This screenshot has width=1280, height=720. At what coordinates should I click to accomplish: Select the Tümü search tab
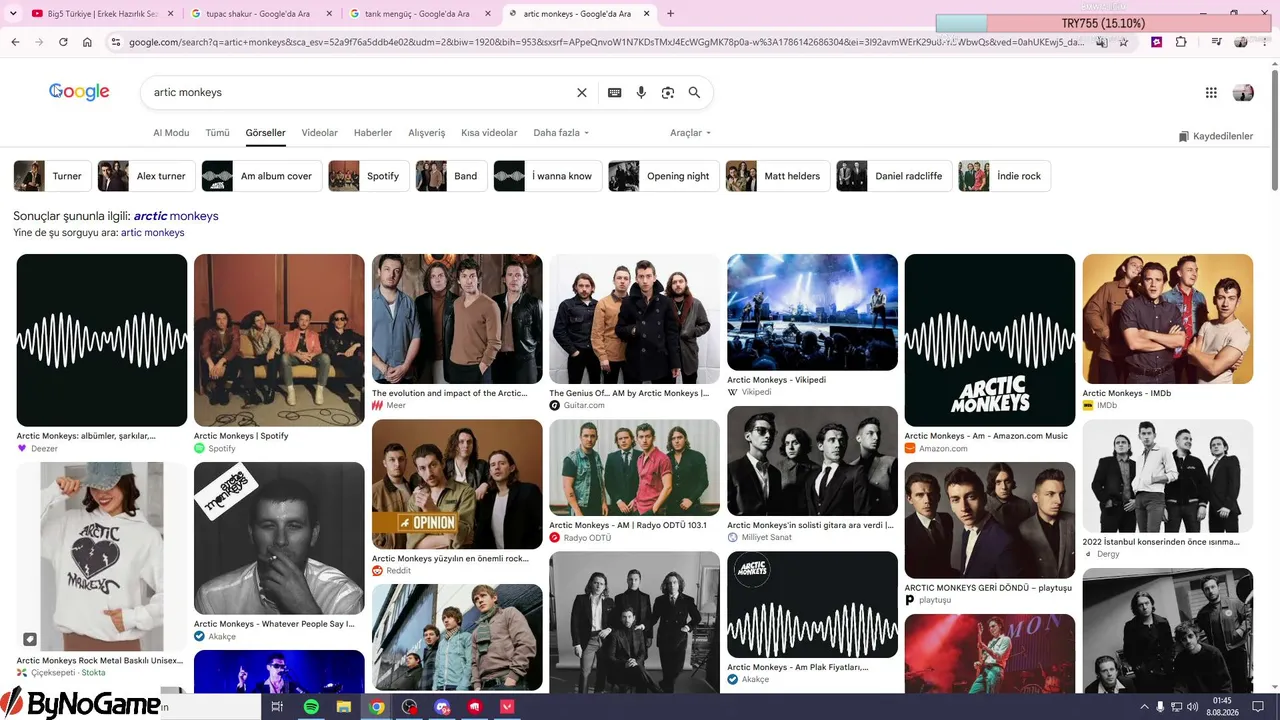point(217,133)
